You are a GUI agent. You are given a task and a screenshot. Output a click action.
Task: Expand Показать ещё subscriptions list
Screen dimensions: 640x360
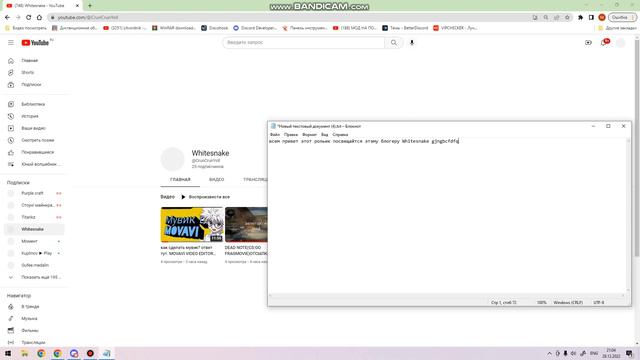tap(35, 277)
